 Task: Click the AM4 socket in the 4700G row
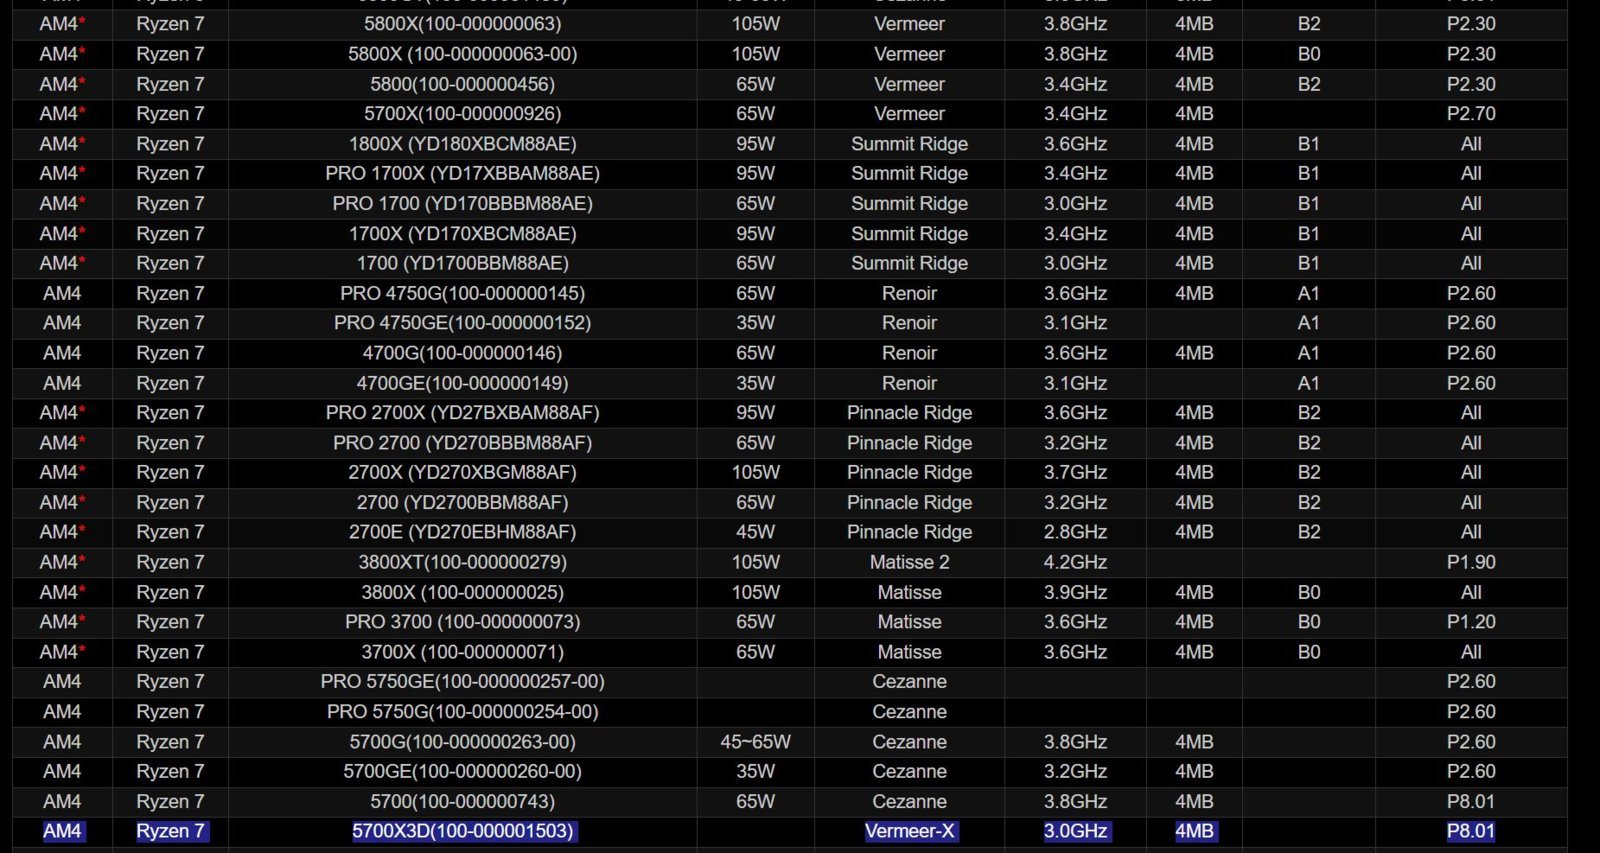coord(62,353)
